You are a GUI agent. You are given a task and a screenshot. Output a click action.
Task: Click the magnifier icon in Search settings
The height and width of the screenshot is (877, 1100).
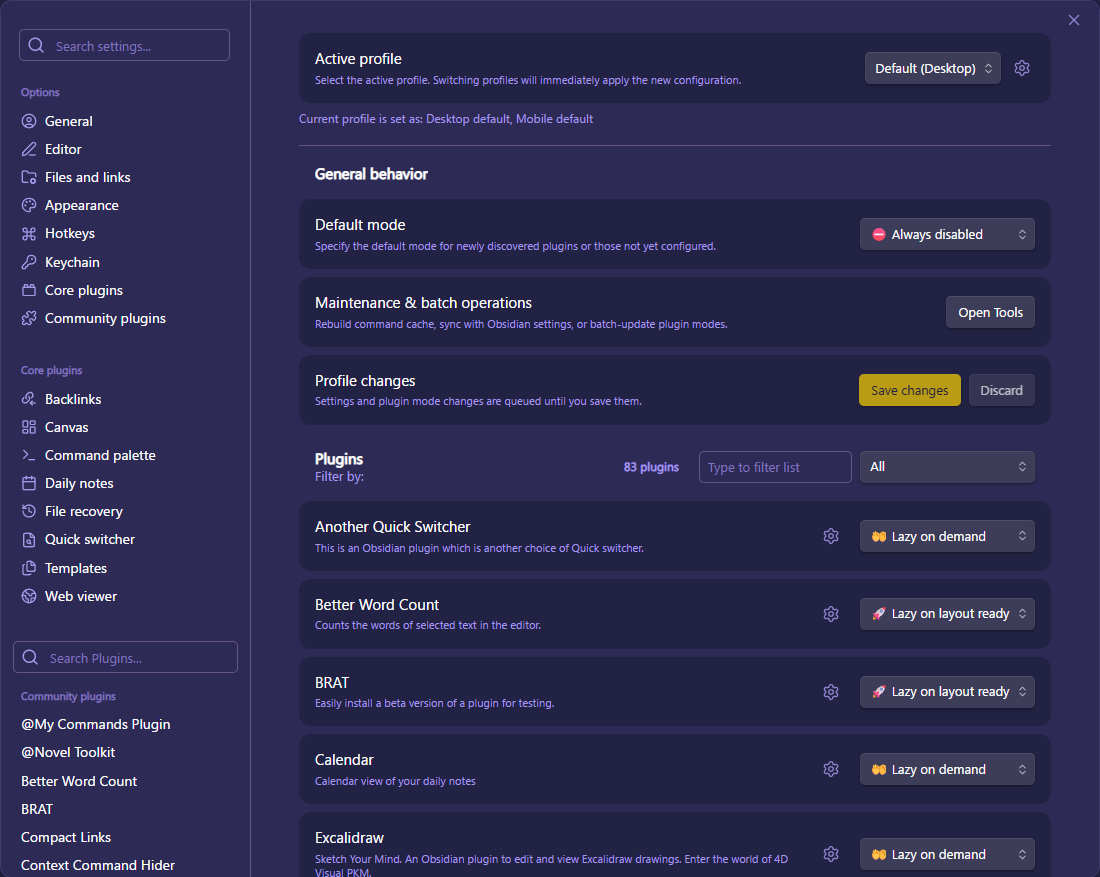pyautogui.click(x=36, y=46)
